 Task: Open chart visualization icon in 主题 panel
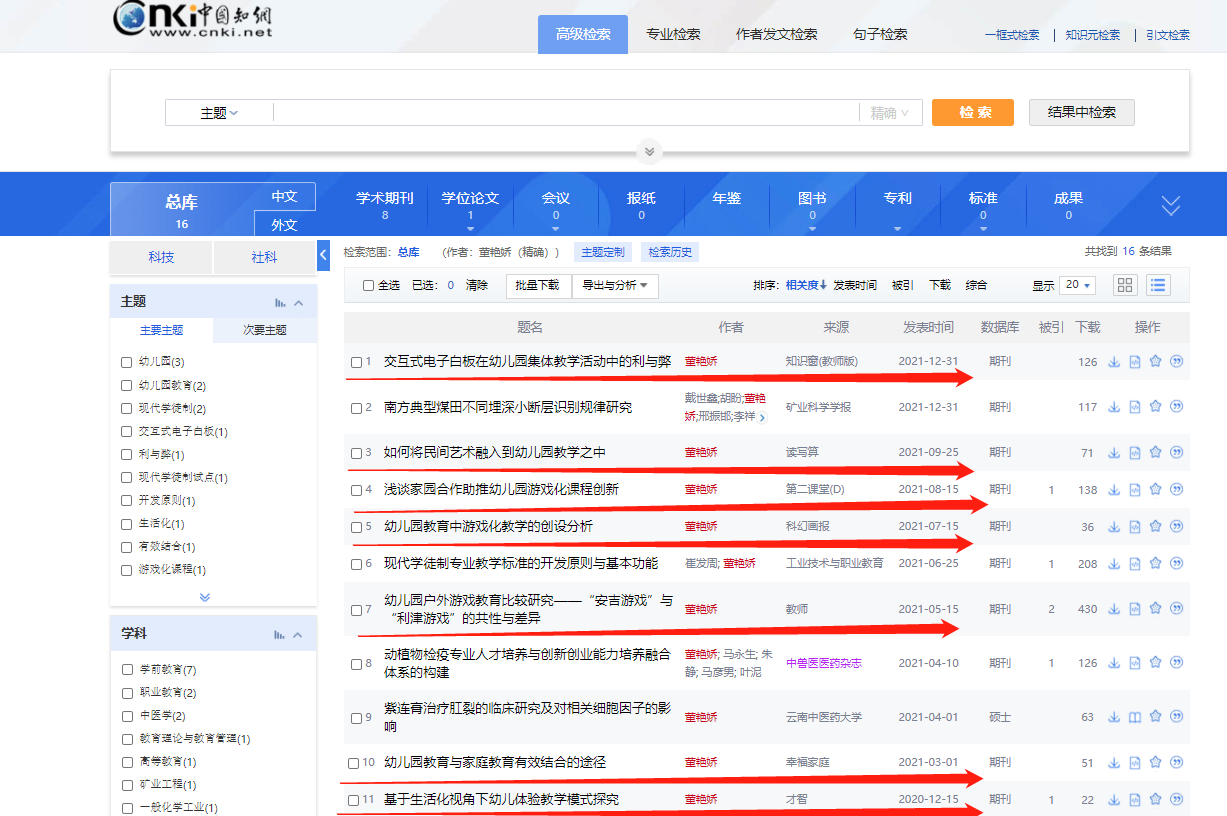coord(281,302)
